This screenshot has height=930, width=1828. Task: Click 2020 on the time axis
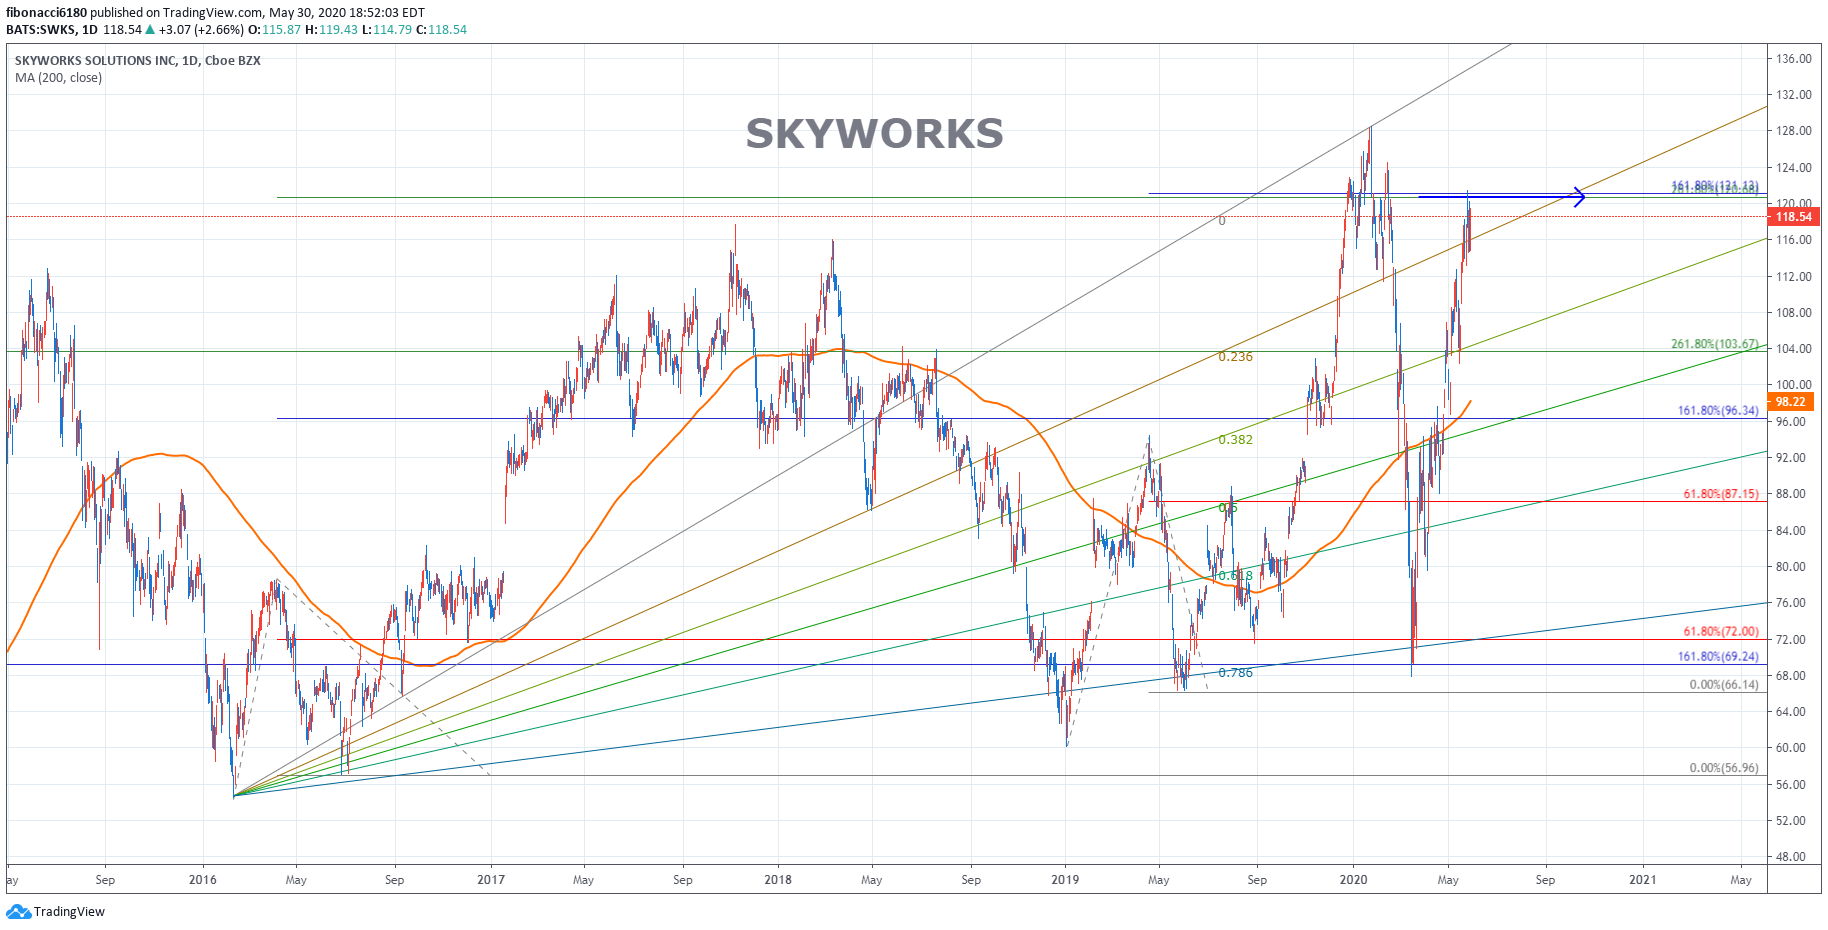pyautogui.click(x=1352, y=881)
